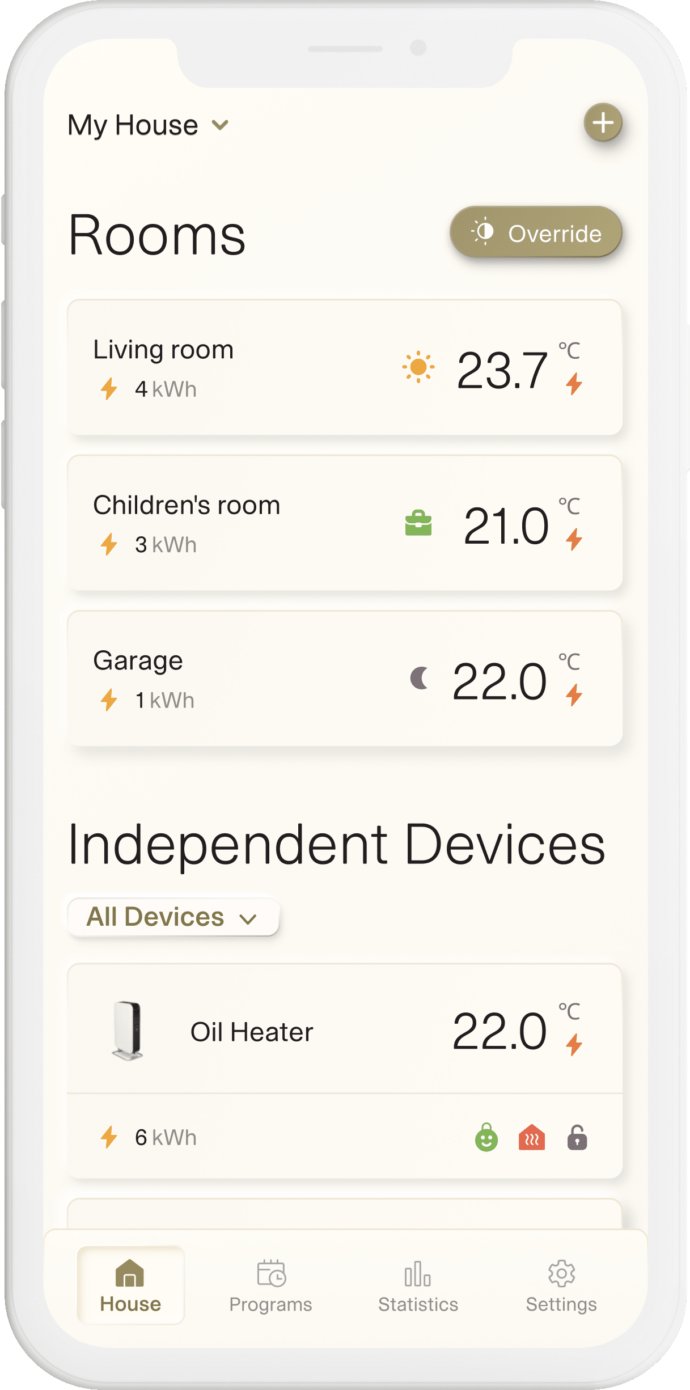The image size is (690, 1390).
Task: Click the lightning icon beside 6 kWh
Action: pyautogui.click(x=109, y=1137)
